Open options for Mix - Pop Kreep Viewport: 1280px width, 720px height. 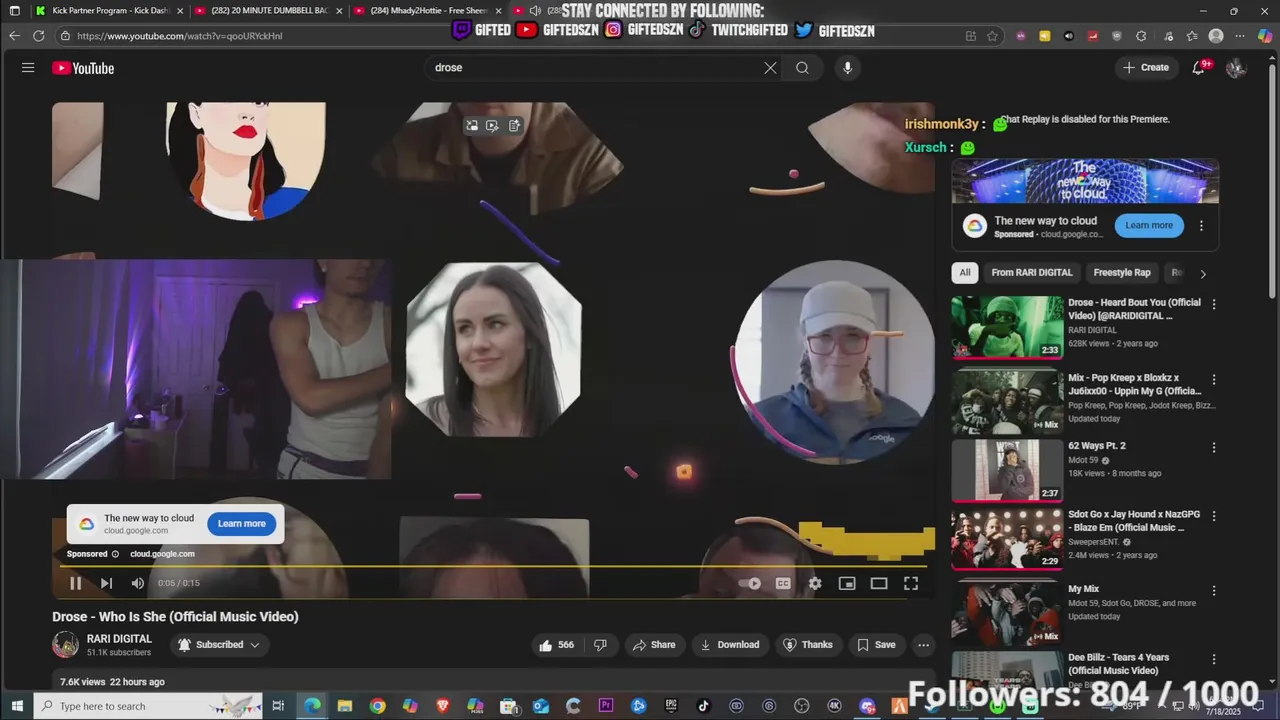(x=1214, y=380)
